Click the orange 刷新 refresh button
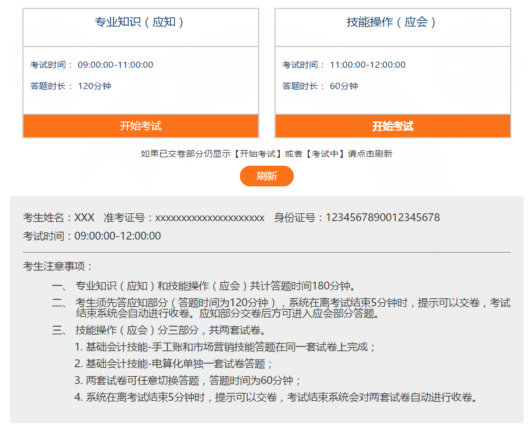This screenshot has height=427, width=530. (x=267, y=176)
